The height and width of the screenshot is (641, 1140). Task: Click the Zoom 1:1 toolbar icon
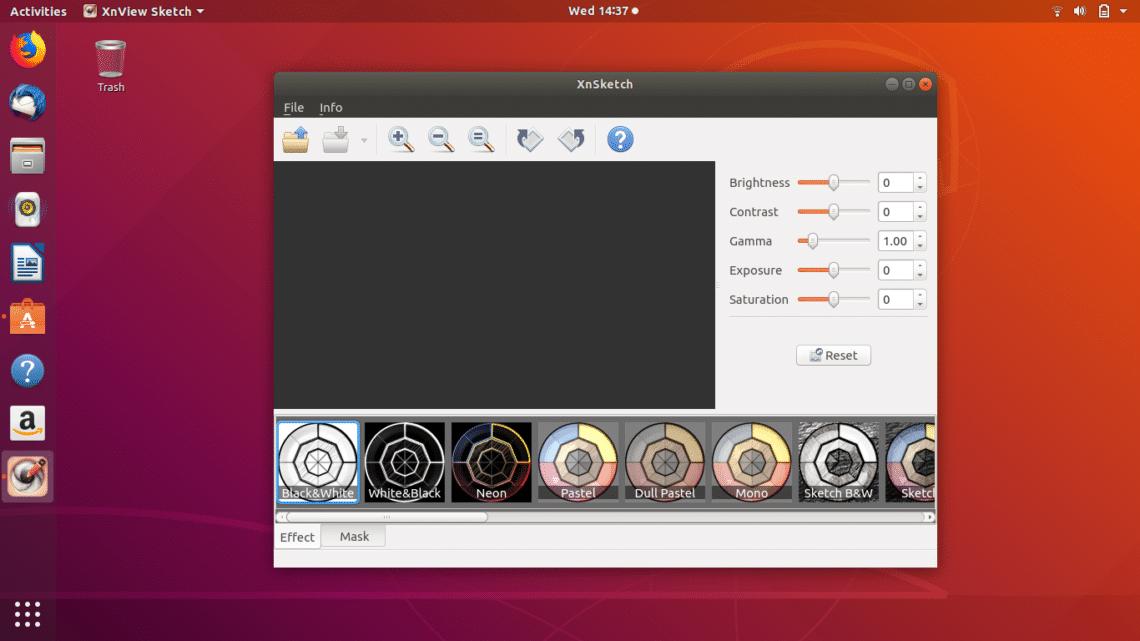click(481, 139)
